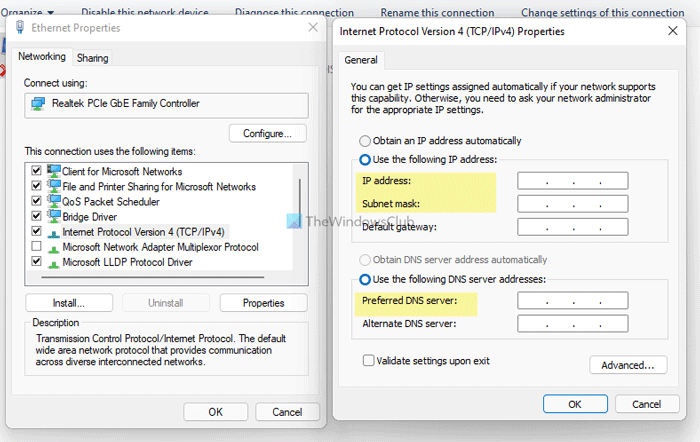Select the Client for Microsoft Networks icon
This screenshot has width=700, height=442.
tap(53, 171)
